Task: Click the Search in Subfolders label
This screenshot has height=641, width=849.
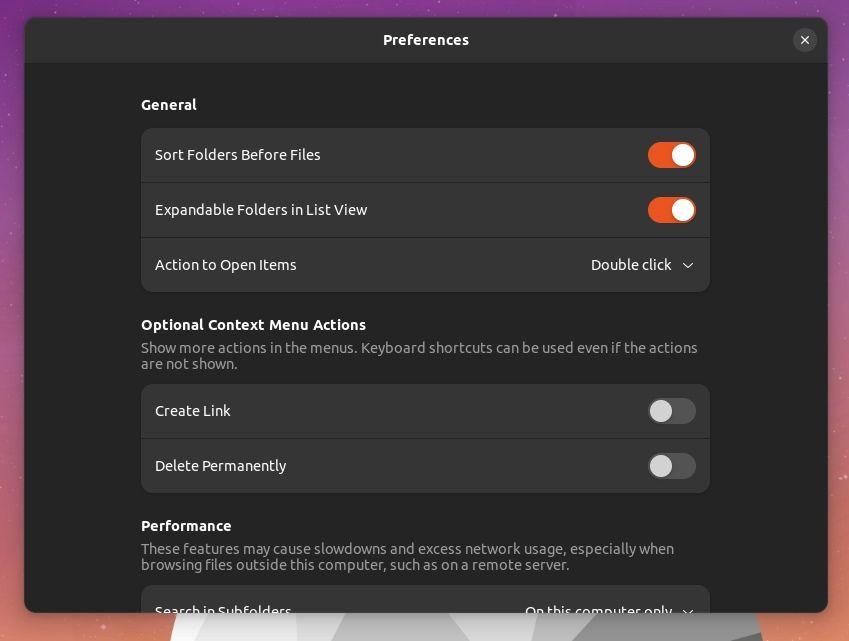Action: (223, 611)
